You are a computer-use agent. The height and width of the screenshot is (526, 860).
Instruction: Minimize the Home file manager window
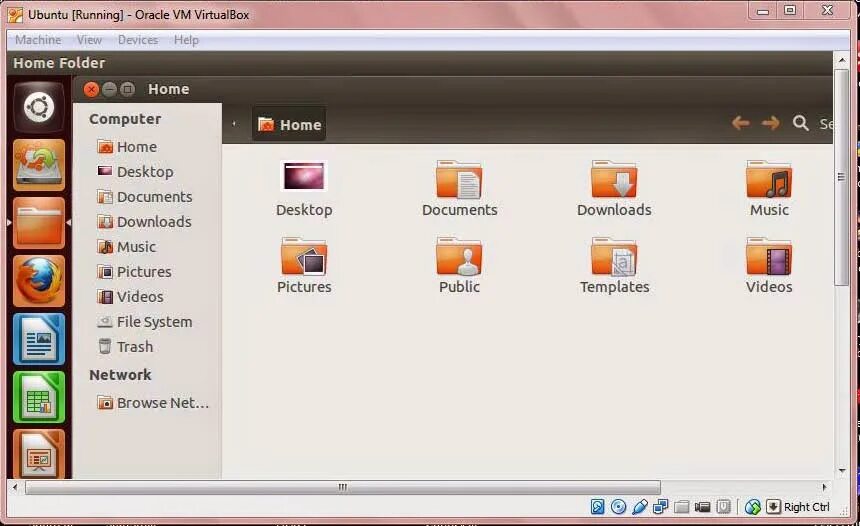pyautogui.click(x=110, y=89)
